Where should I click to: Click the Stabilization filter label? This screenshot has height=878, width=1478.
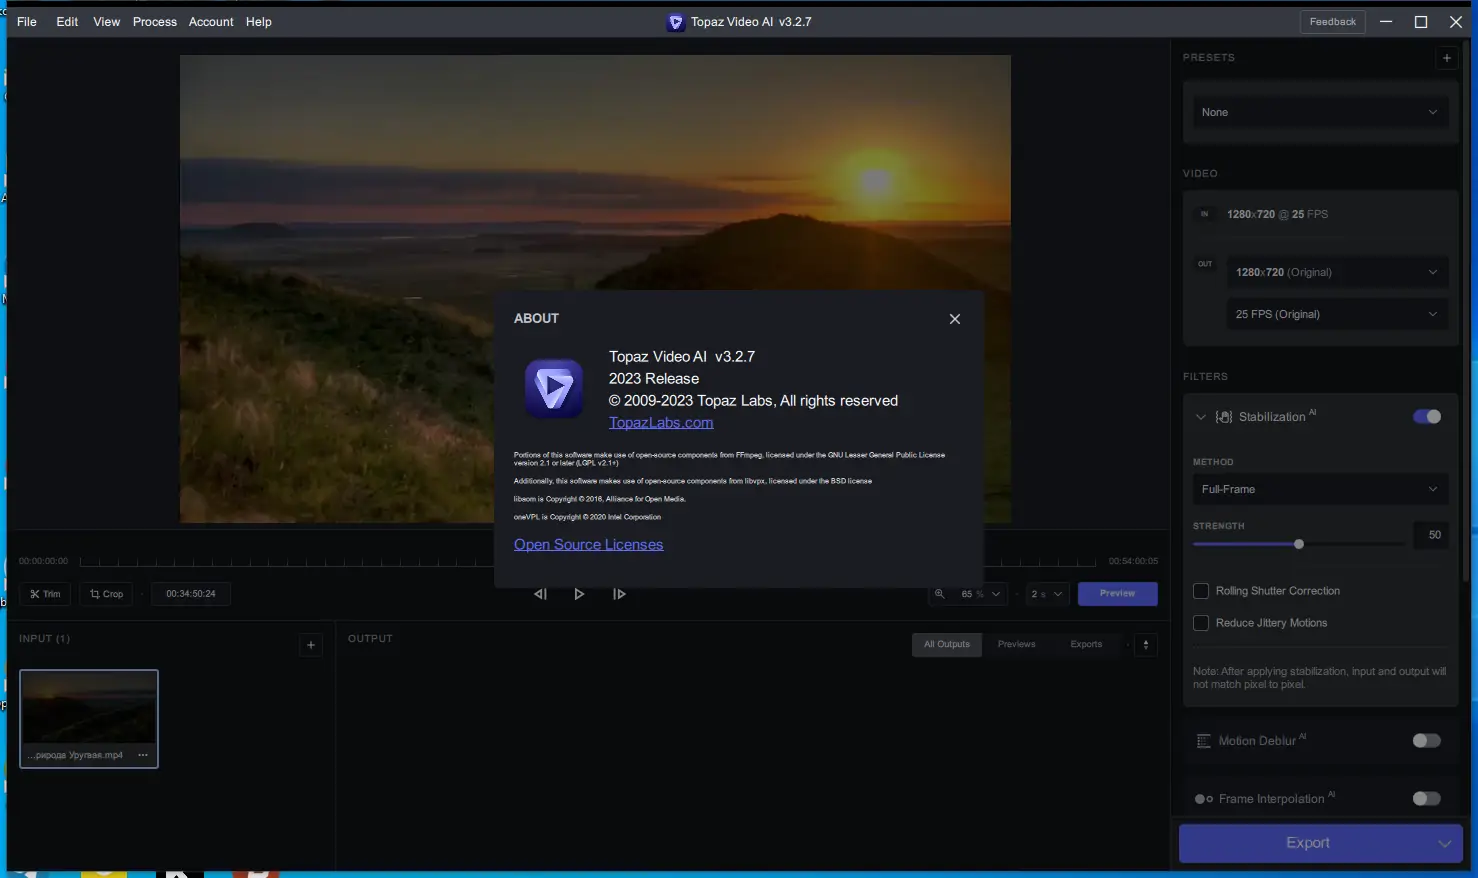(x=1272, y=417)
